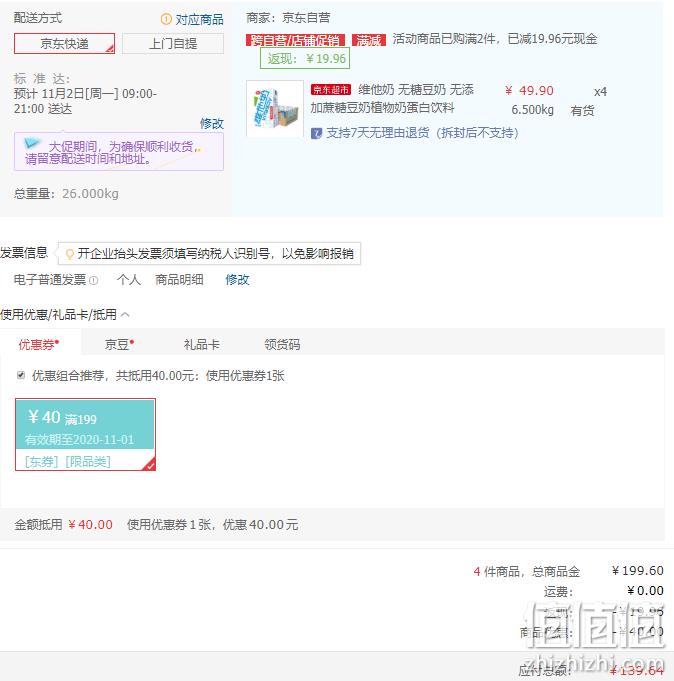The height and width of the screenshot is (681, 674).
Task: Switch to the 礼品卡 tab
Action: (202, 344)
